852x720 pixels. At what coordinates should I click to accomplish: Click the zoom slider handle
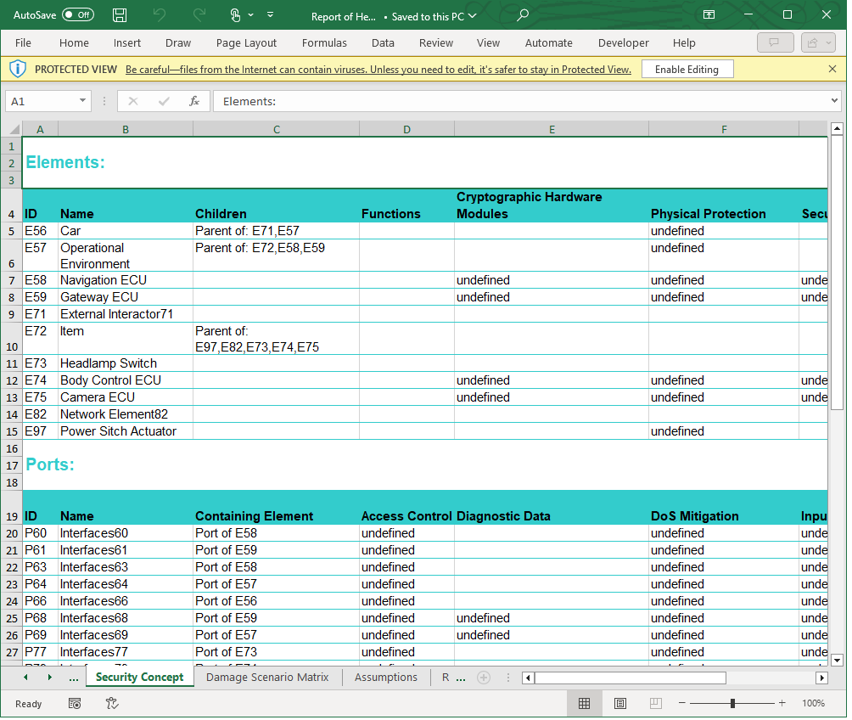click(732, 703)
